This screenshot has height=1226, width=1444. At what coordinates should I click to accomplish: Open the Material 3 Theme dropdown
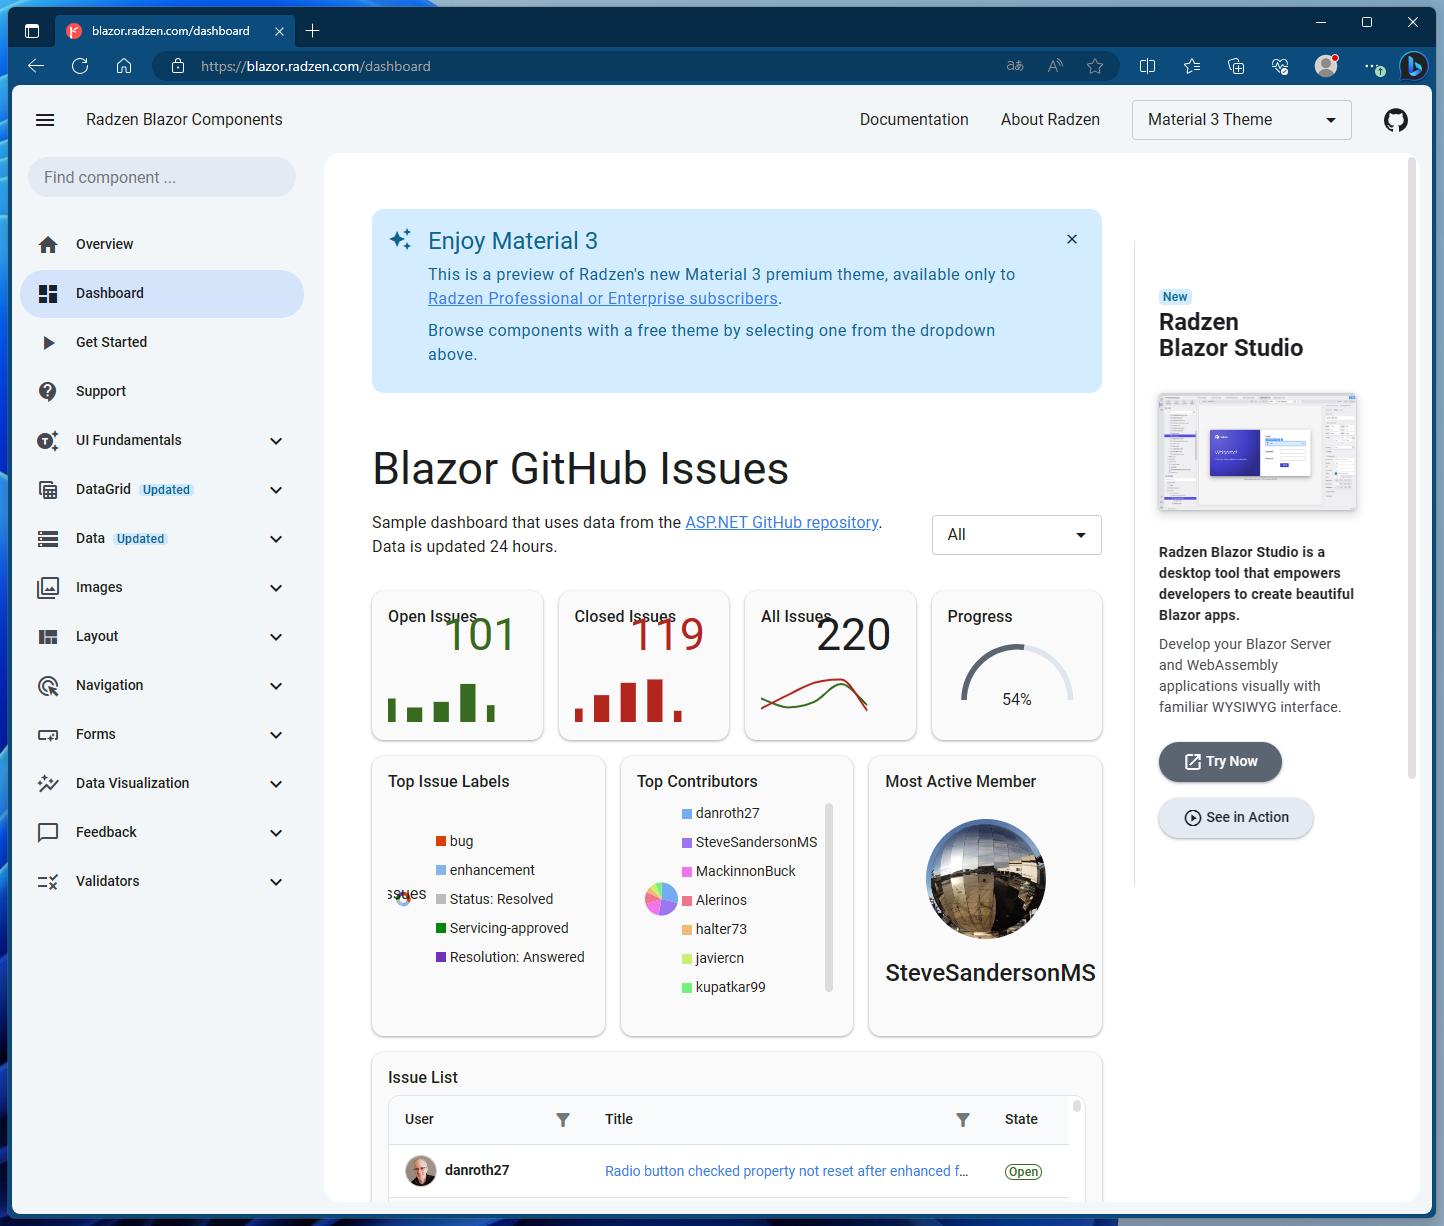(1241, 119)
